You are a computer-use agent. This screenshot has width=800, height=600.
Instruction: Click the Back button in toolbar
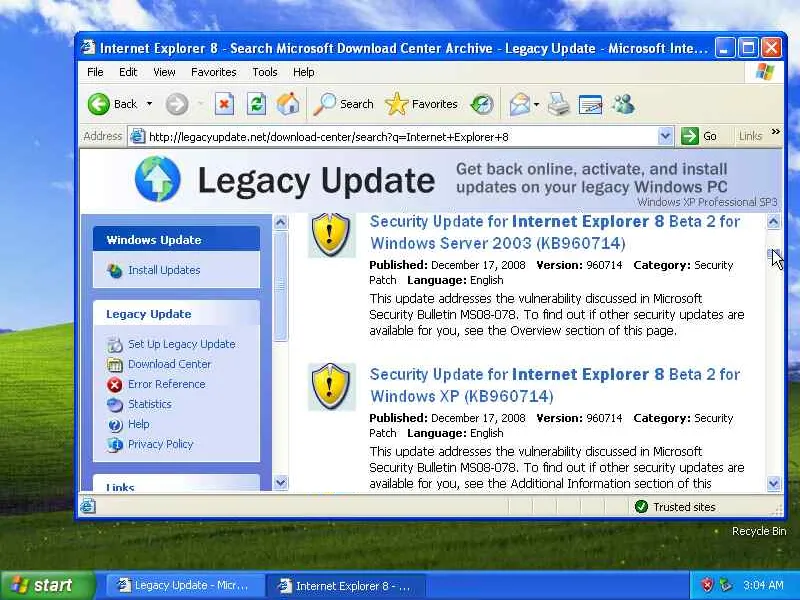coord(112,104)
